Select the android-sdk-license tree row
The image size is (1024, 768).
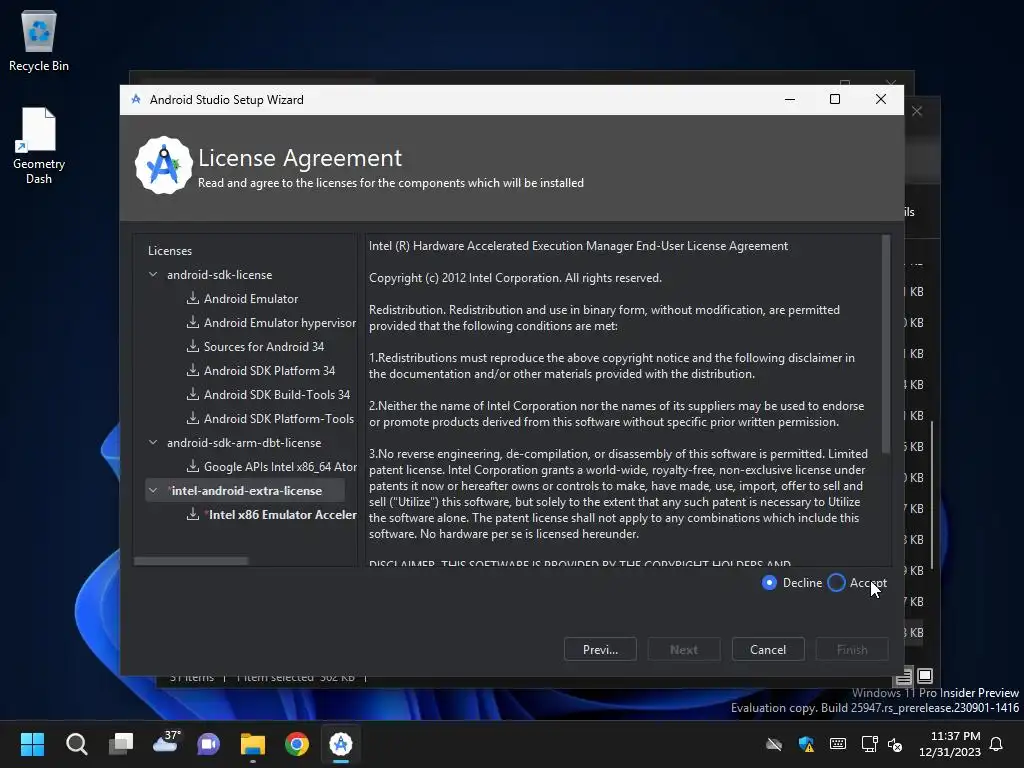pyautogui.click(x=219, y=275)
